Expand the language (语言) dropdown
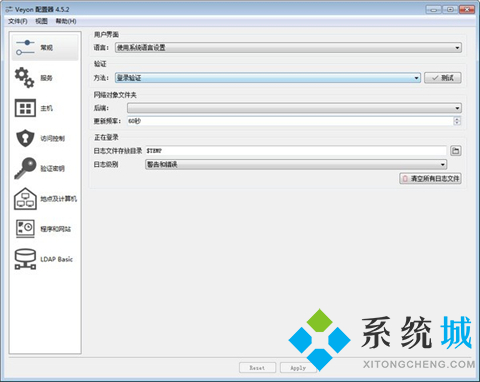The width and height of the screenshot is (480, 382). click(288, 48)
